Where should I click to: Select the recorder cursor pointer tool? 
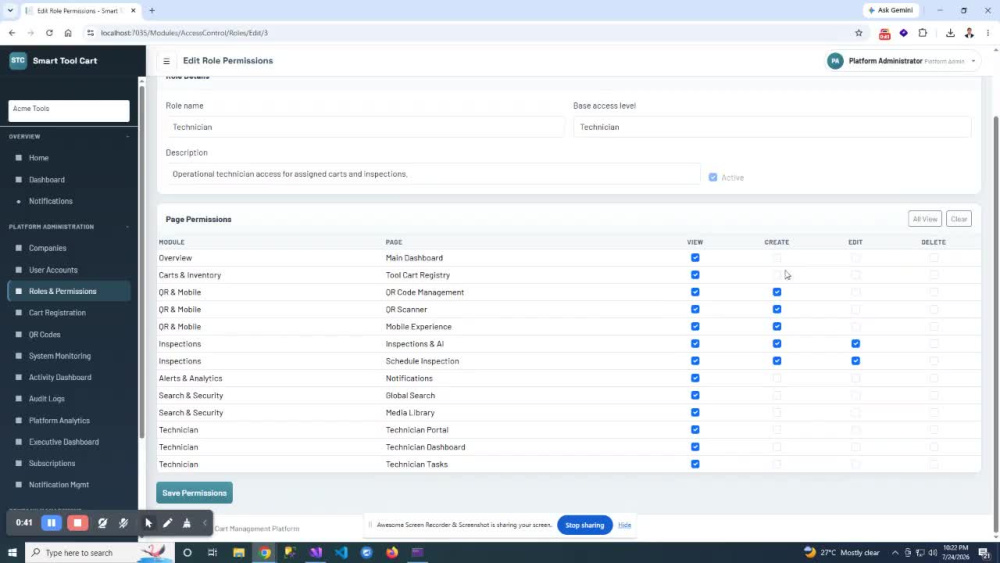tap(148, 523)
